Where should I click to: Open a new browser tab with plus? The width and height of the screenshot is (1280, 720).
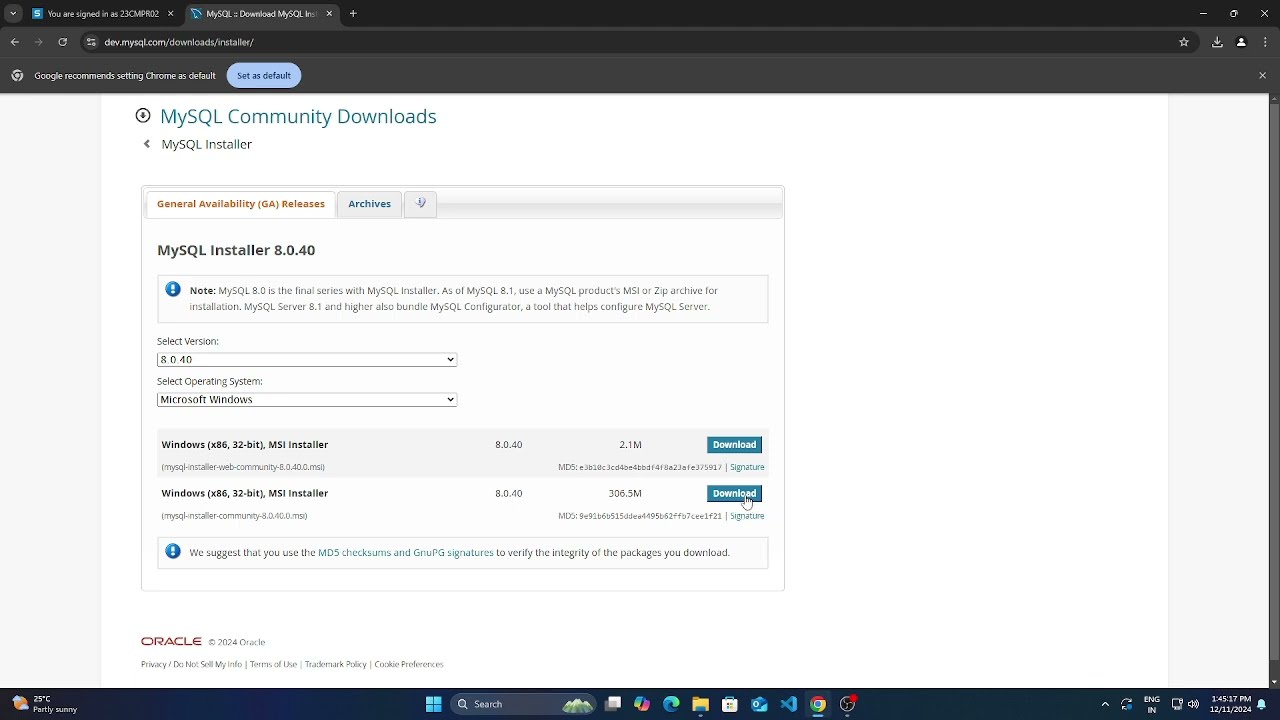[x=353, y=14]
